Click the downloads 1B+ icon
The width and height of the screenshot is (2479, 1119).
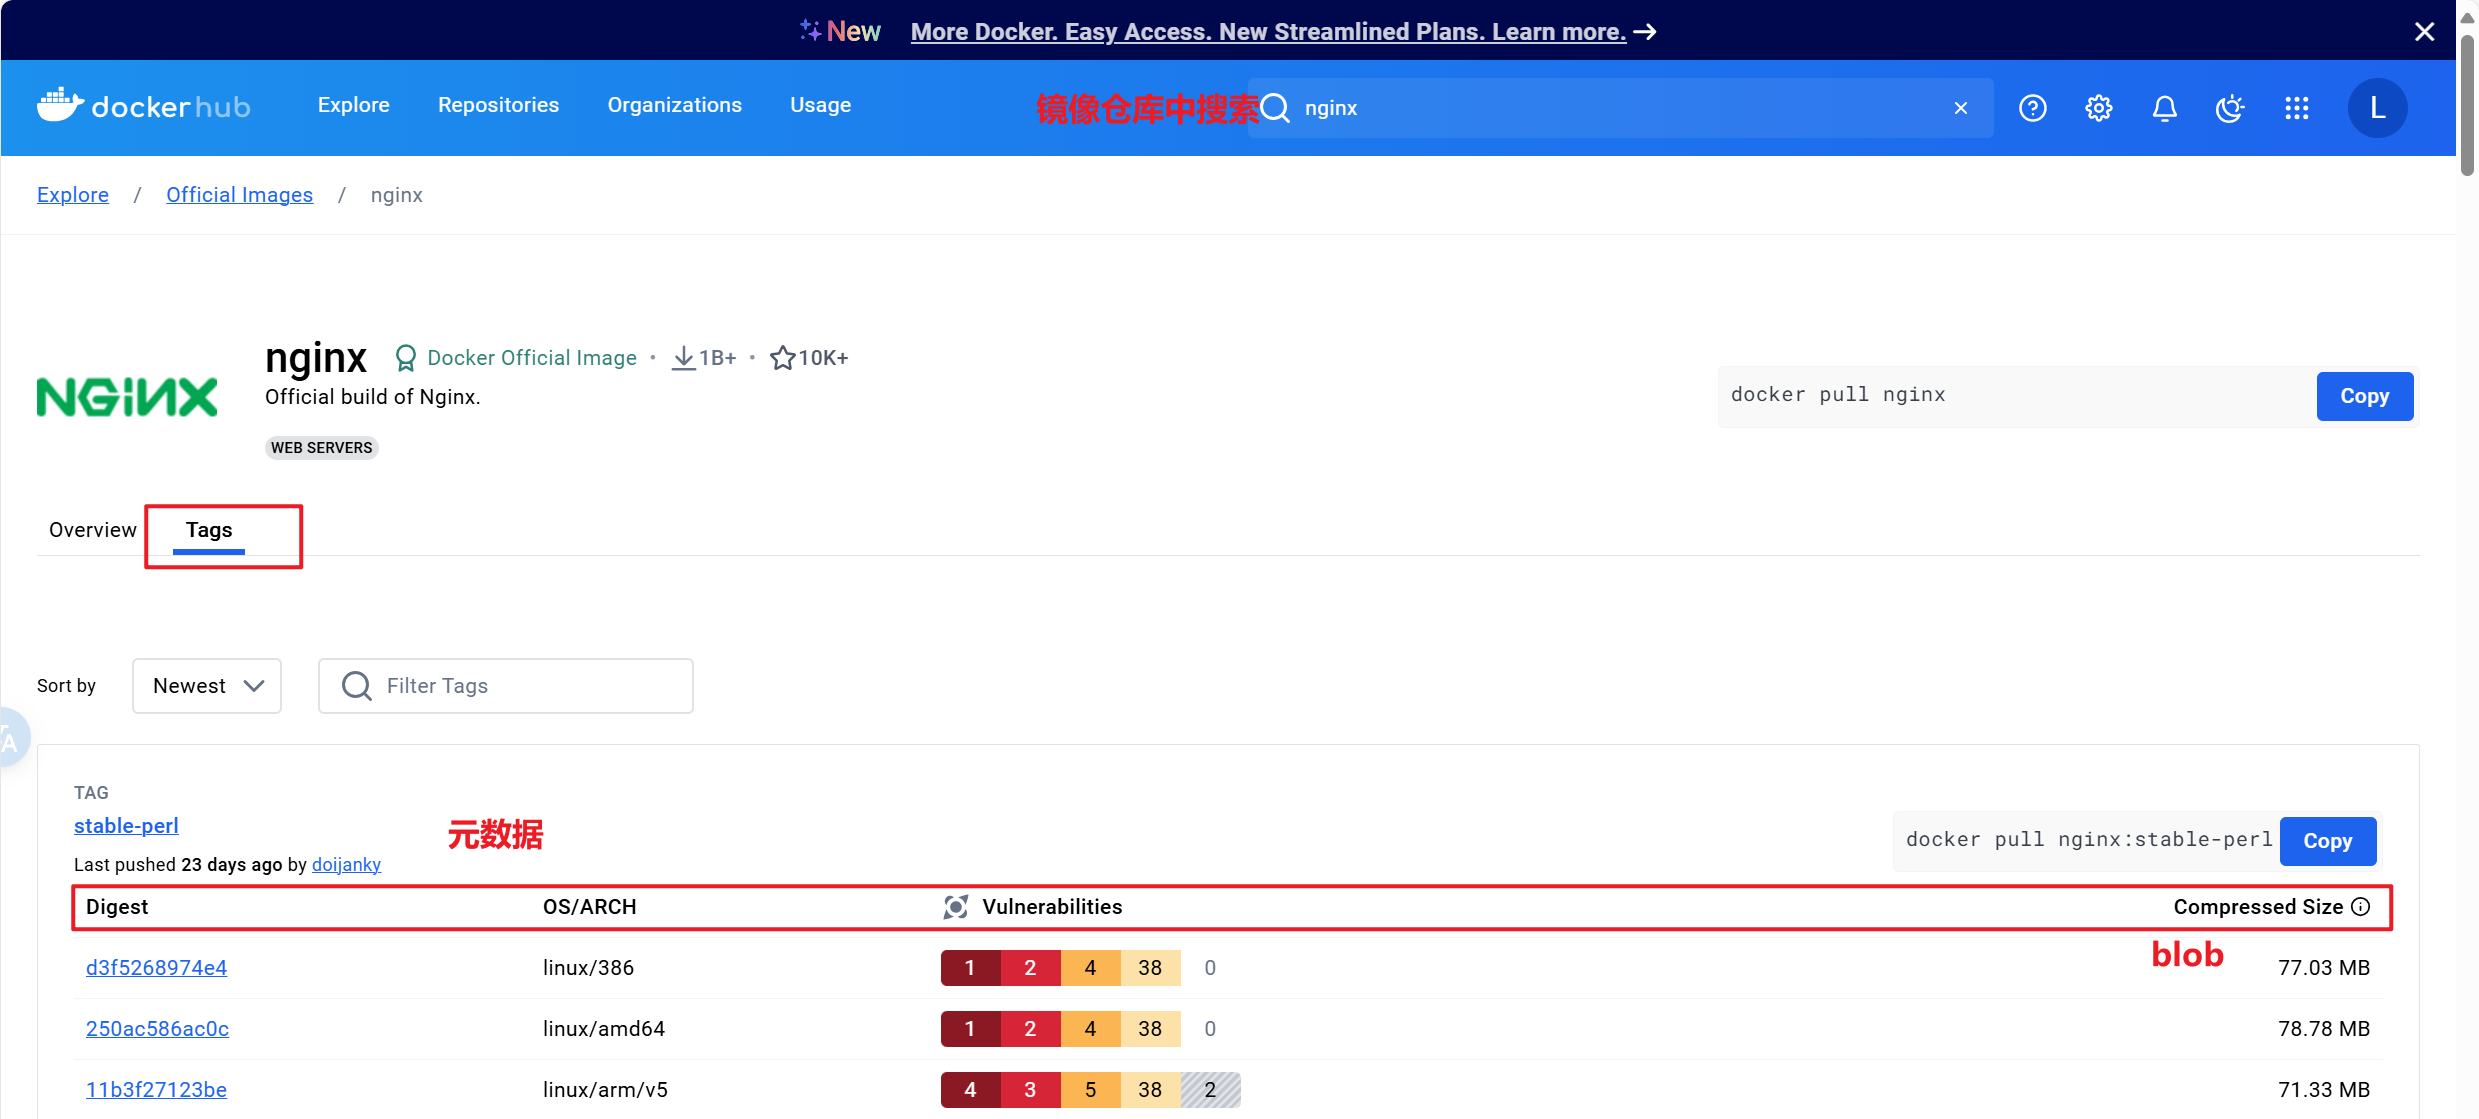click(x=683, y=358)
